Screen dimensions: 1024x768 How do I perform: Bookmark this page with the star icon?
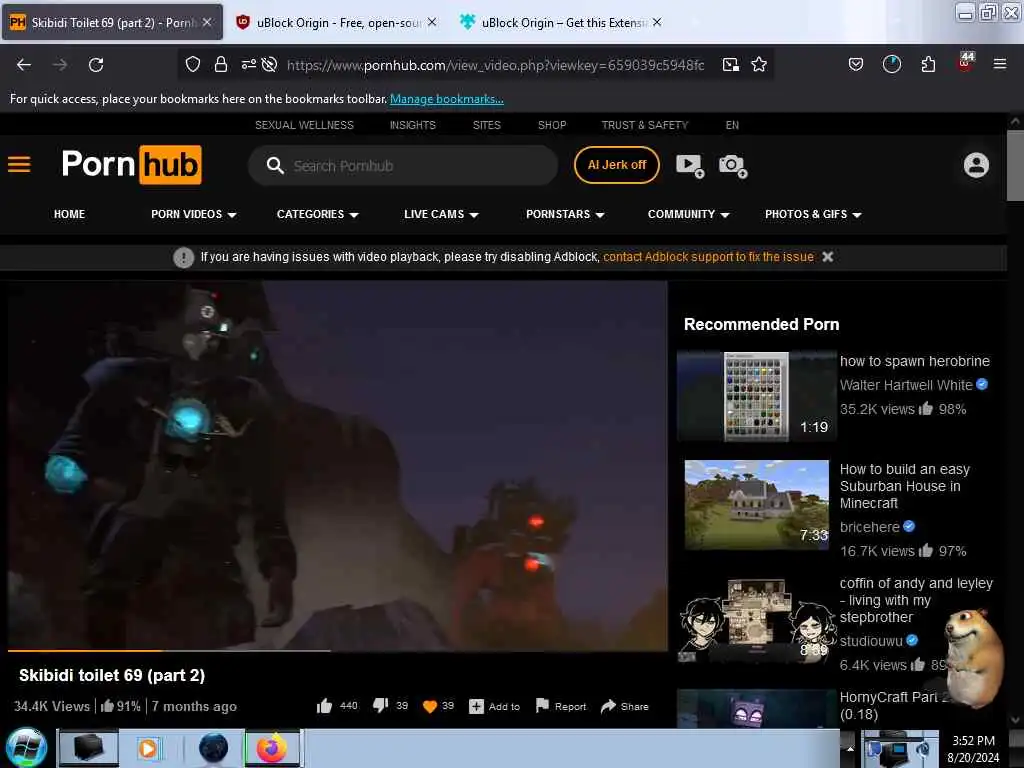coord(759,64)
